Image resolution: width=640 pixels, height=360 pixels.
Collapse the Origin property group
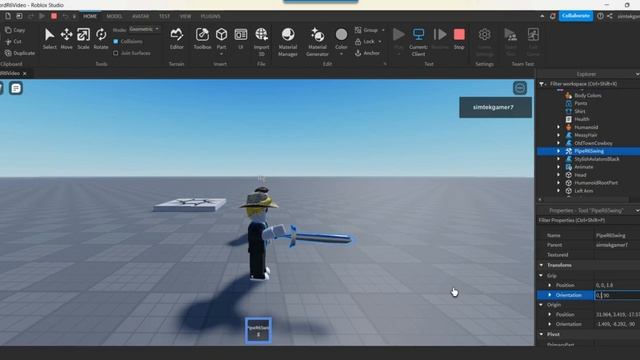tap(541, 305)
